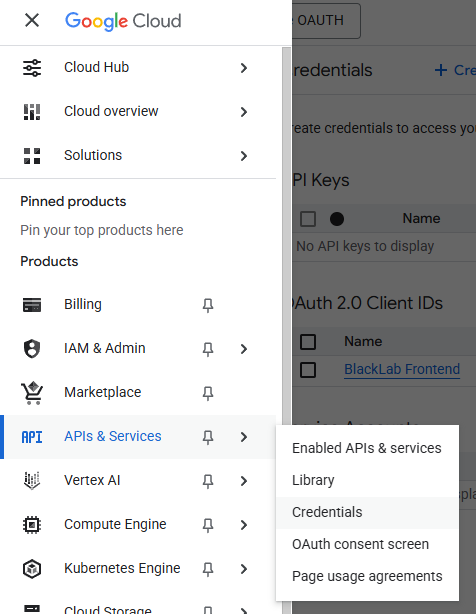Pin Compute Engine to pinned products
476x614 pixels.
(208, 525)
